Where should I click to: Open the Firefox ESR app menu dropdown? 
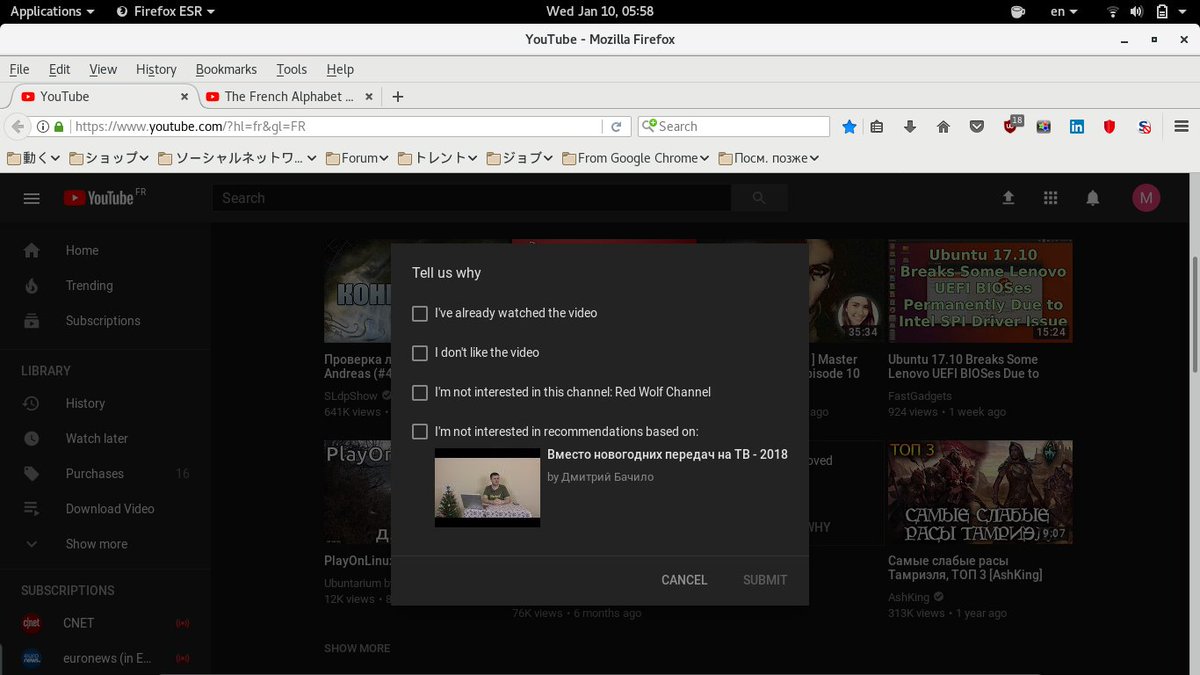point(165,12)
